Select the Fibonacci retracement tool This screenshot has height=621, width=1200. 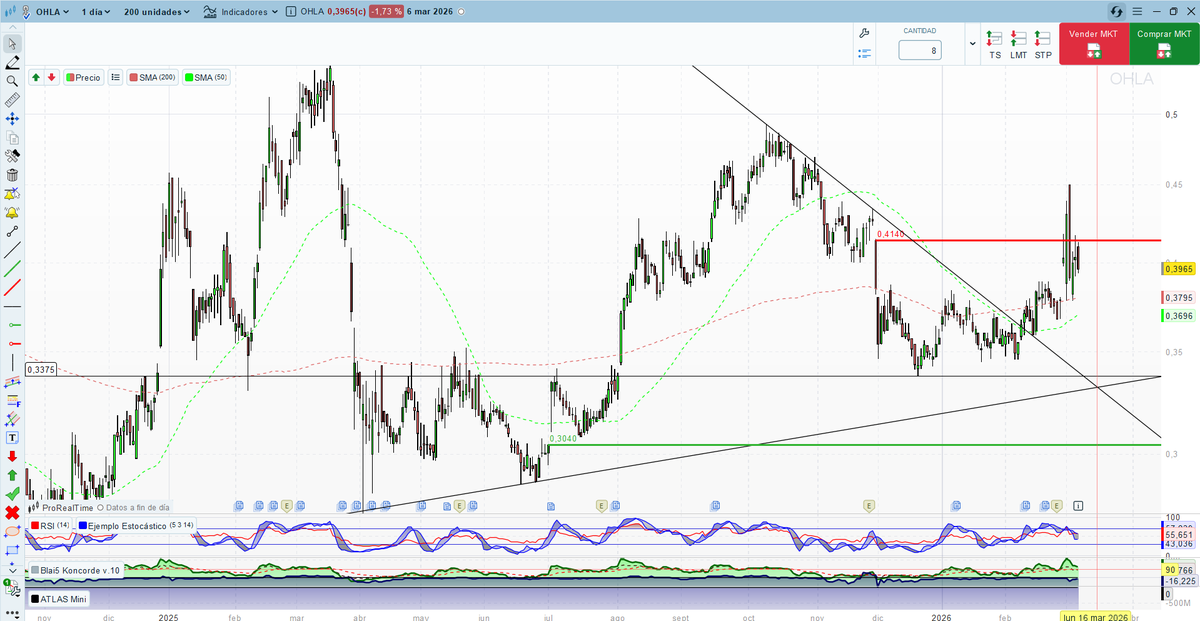12,400
